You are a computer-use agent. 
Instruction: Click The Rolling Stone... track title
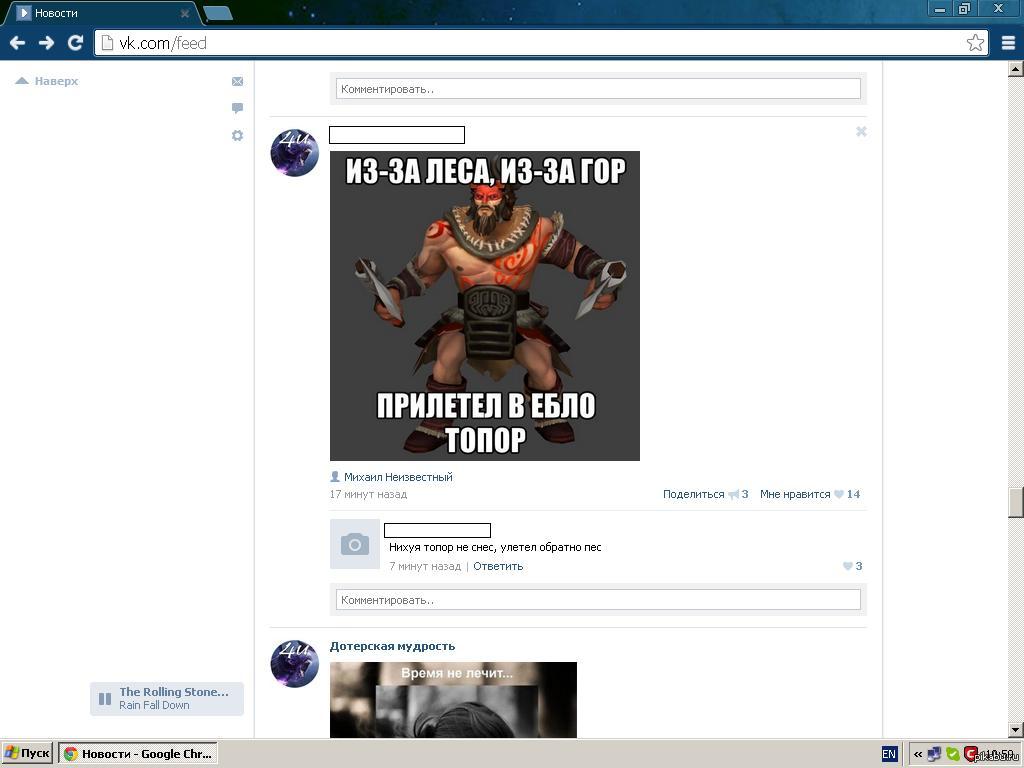[174, 692]
